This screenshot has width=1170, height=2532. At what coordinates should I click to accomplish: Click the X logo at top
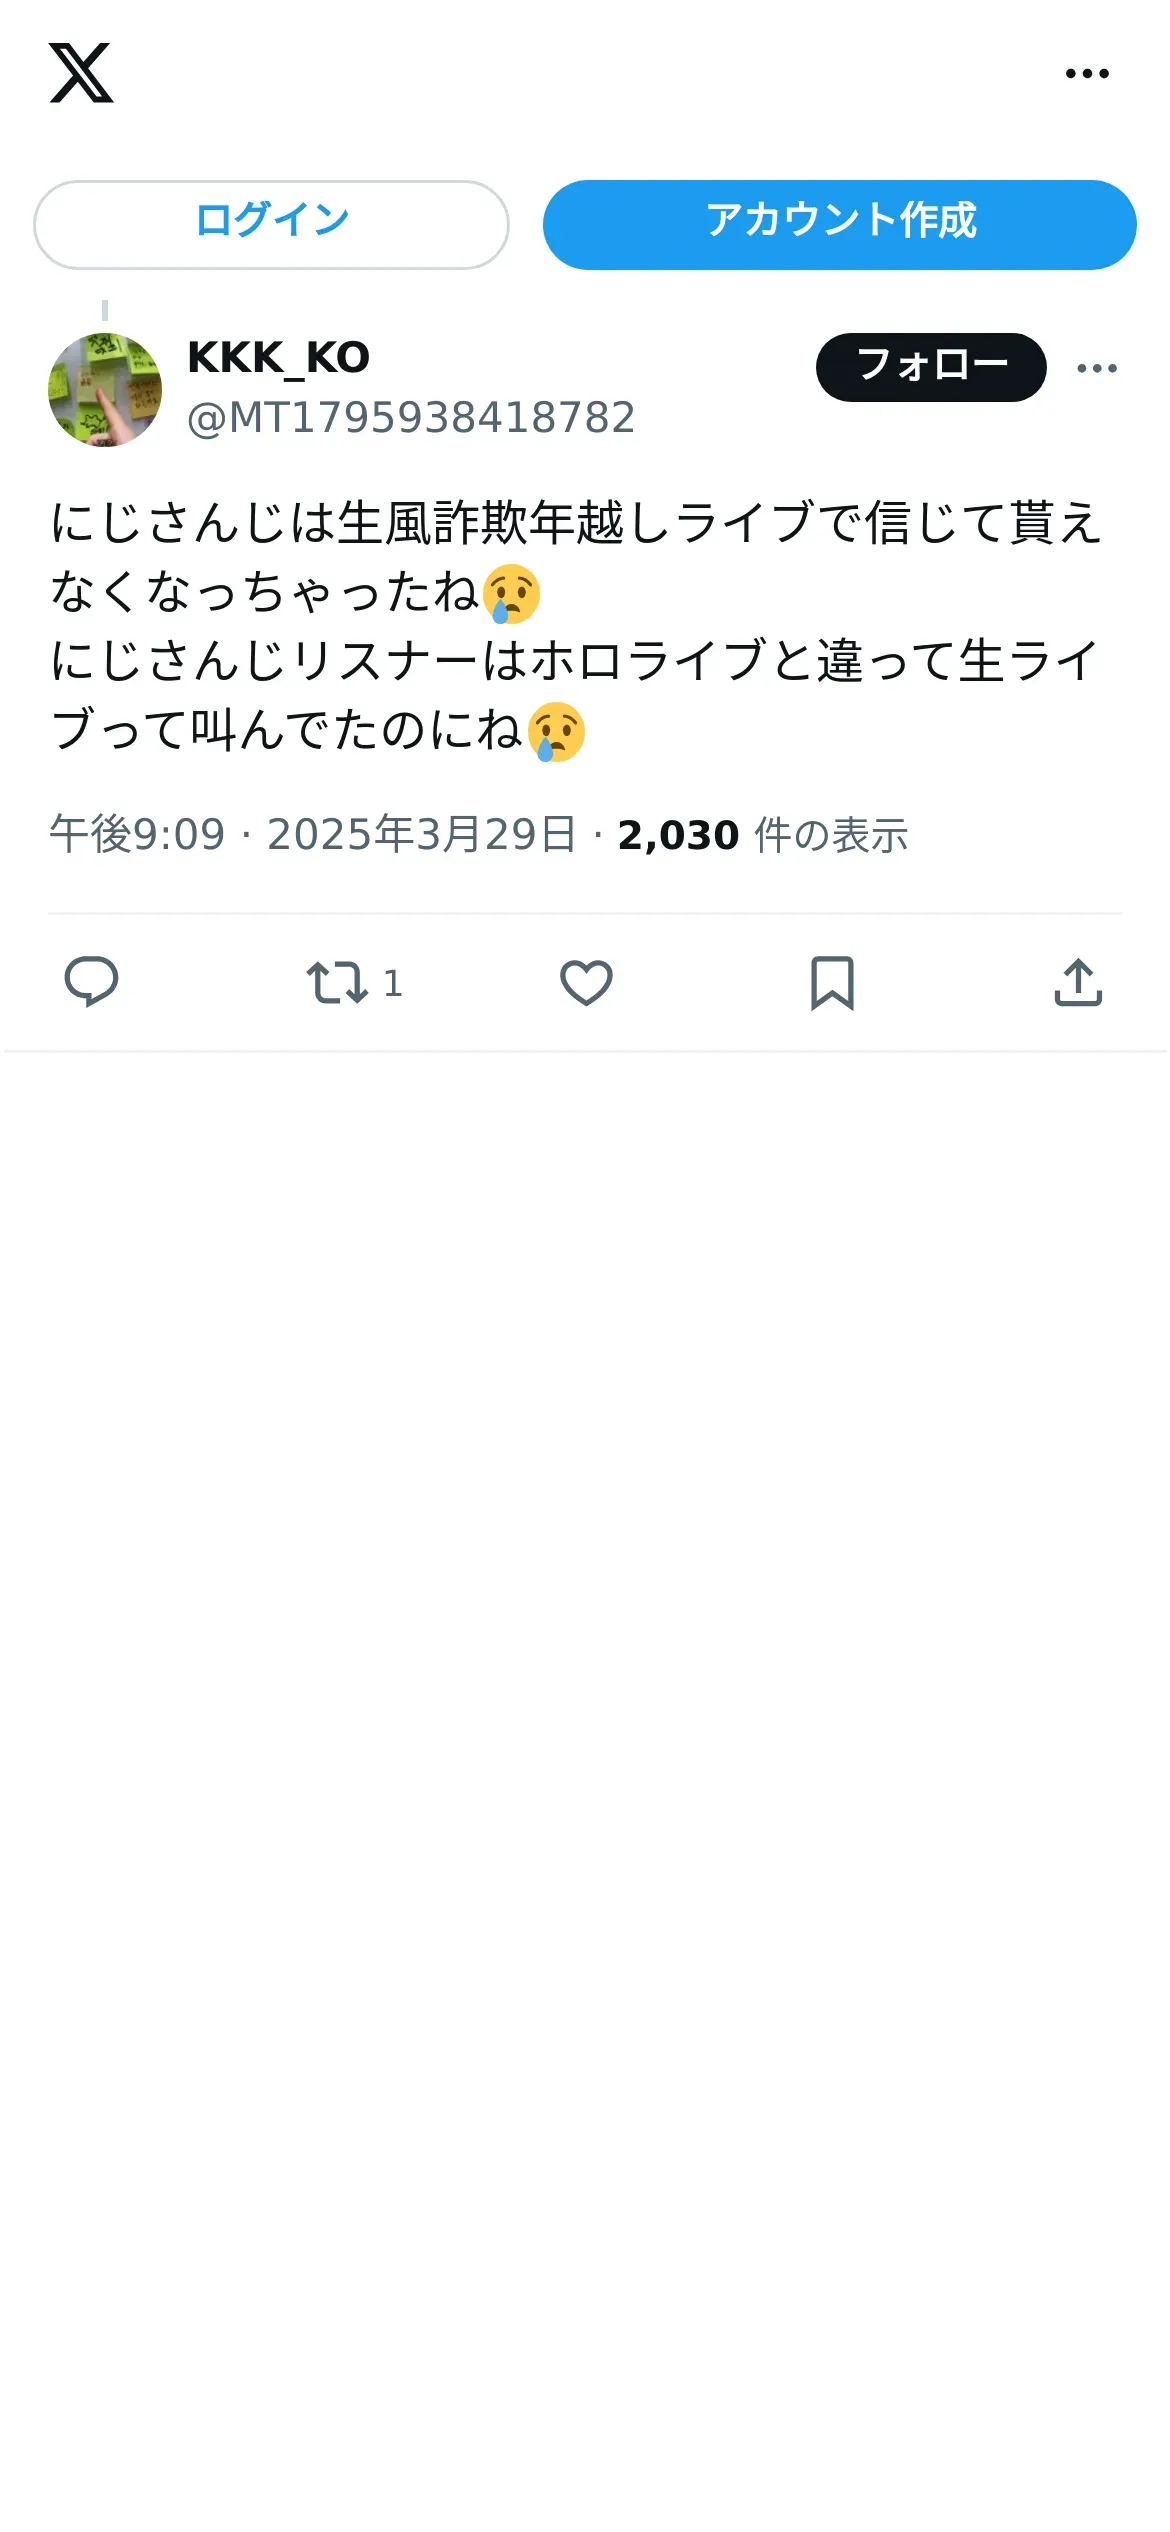coord(81,73)
